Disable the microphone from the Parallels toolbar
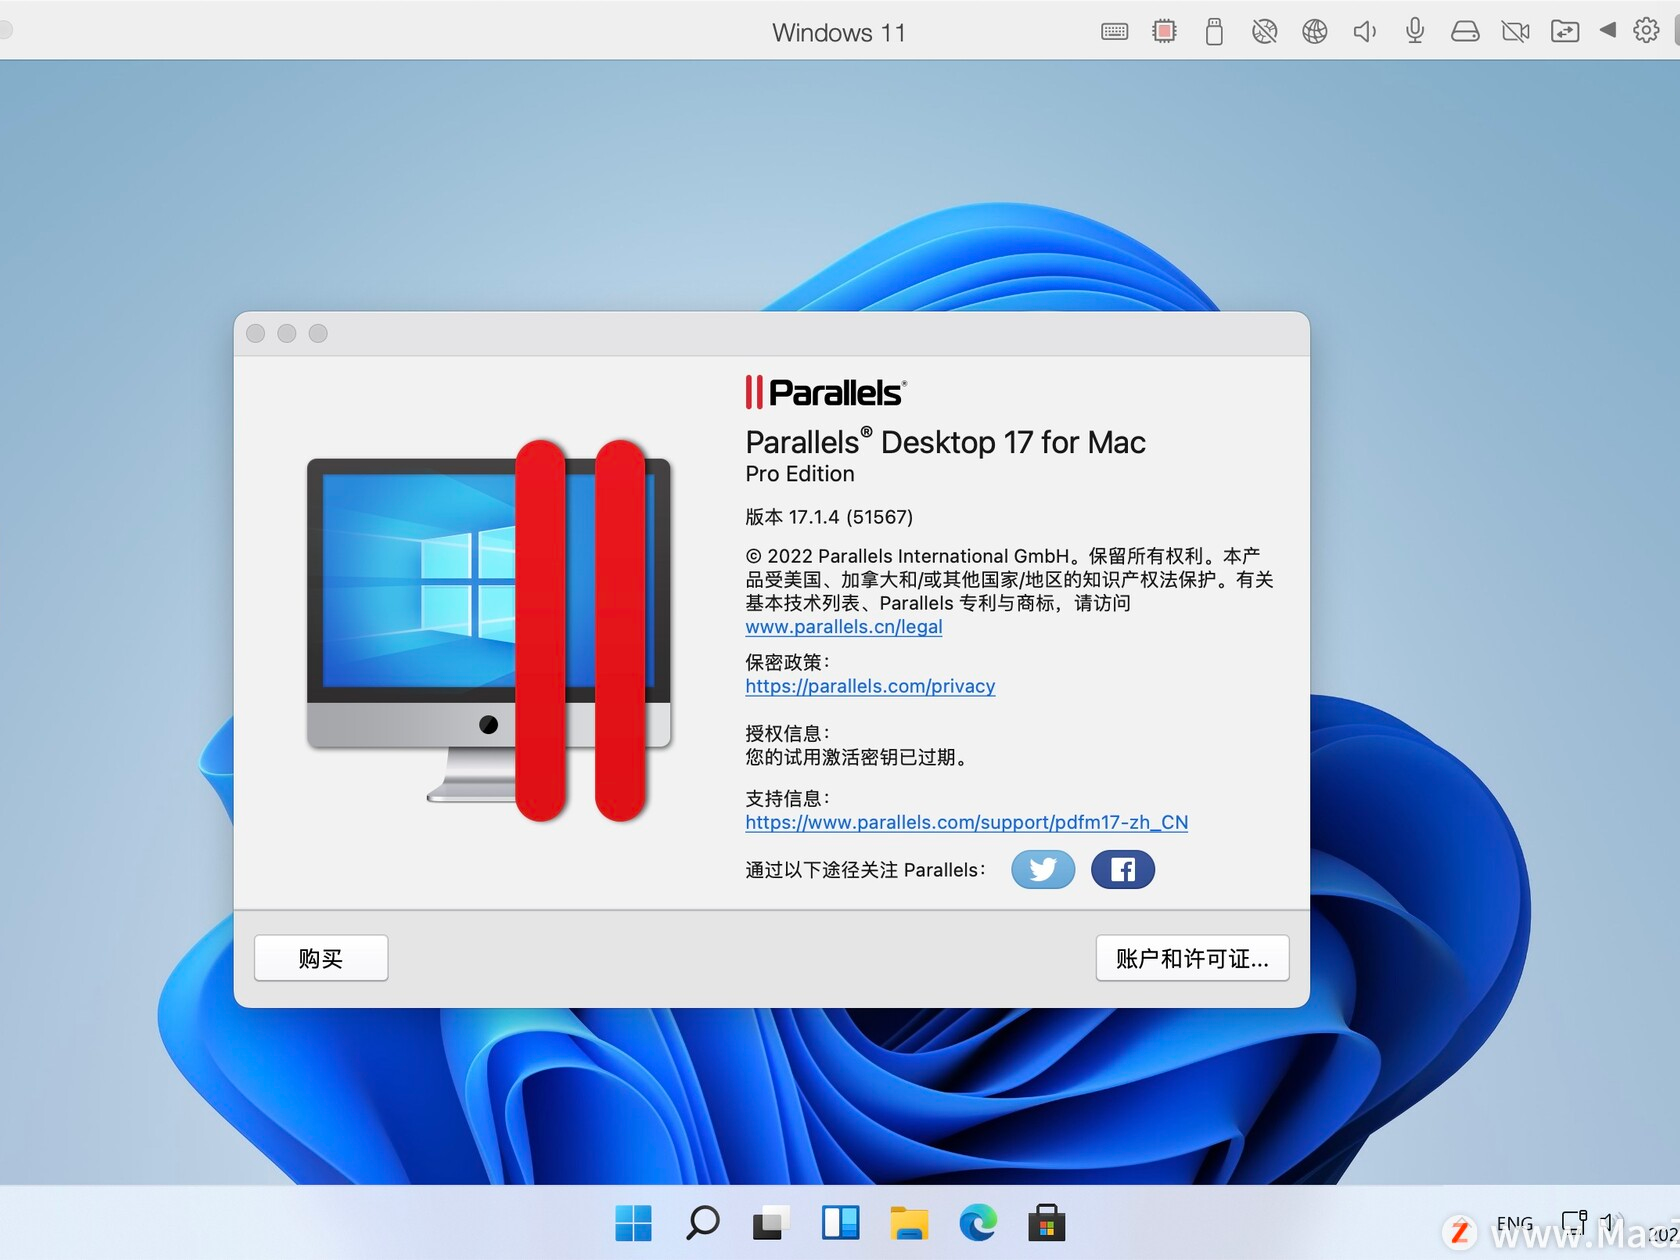 pos(1414,31)
